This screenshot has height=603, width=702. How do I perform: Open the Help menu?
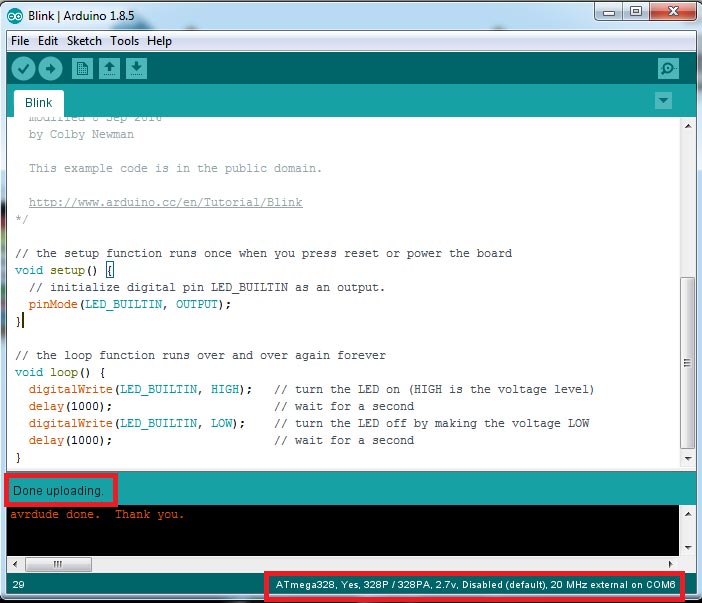click(159, 41)
